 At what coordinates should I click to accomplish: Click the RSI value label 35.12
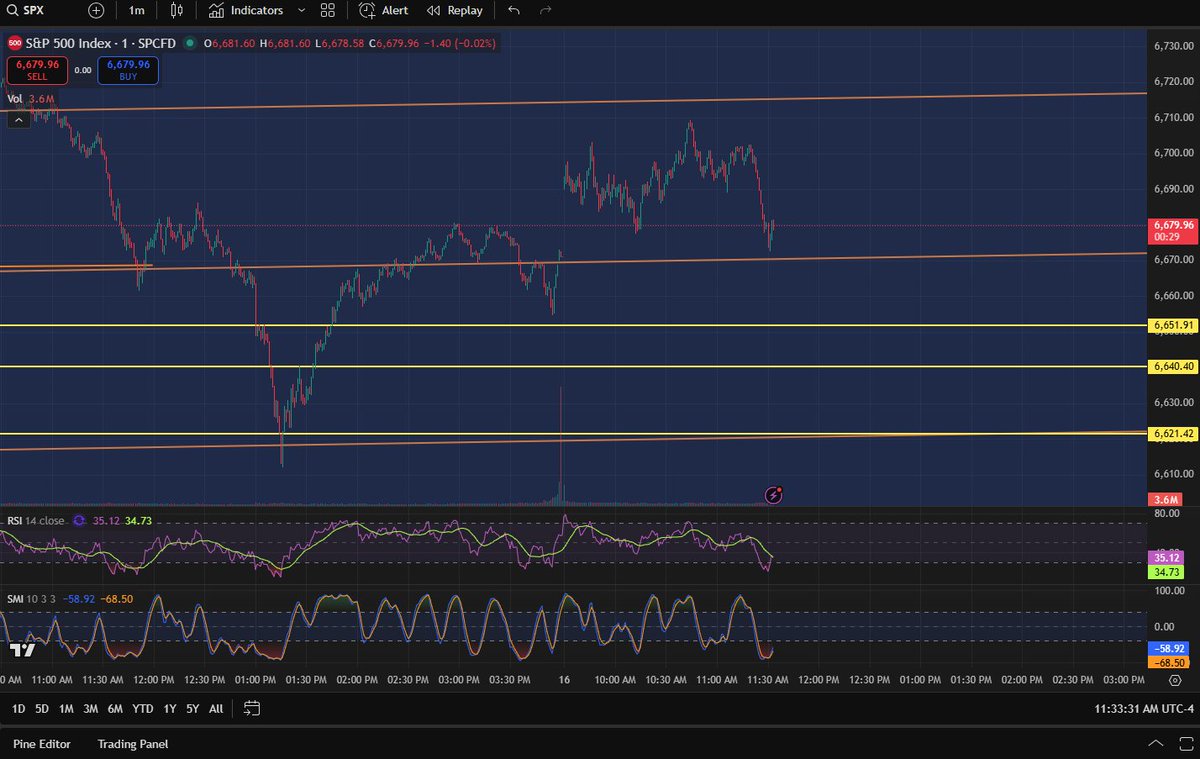coord(1168,557)
